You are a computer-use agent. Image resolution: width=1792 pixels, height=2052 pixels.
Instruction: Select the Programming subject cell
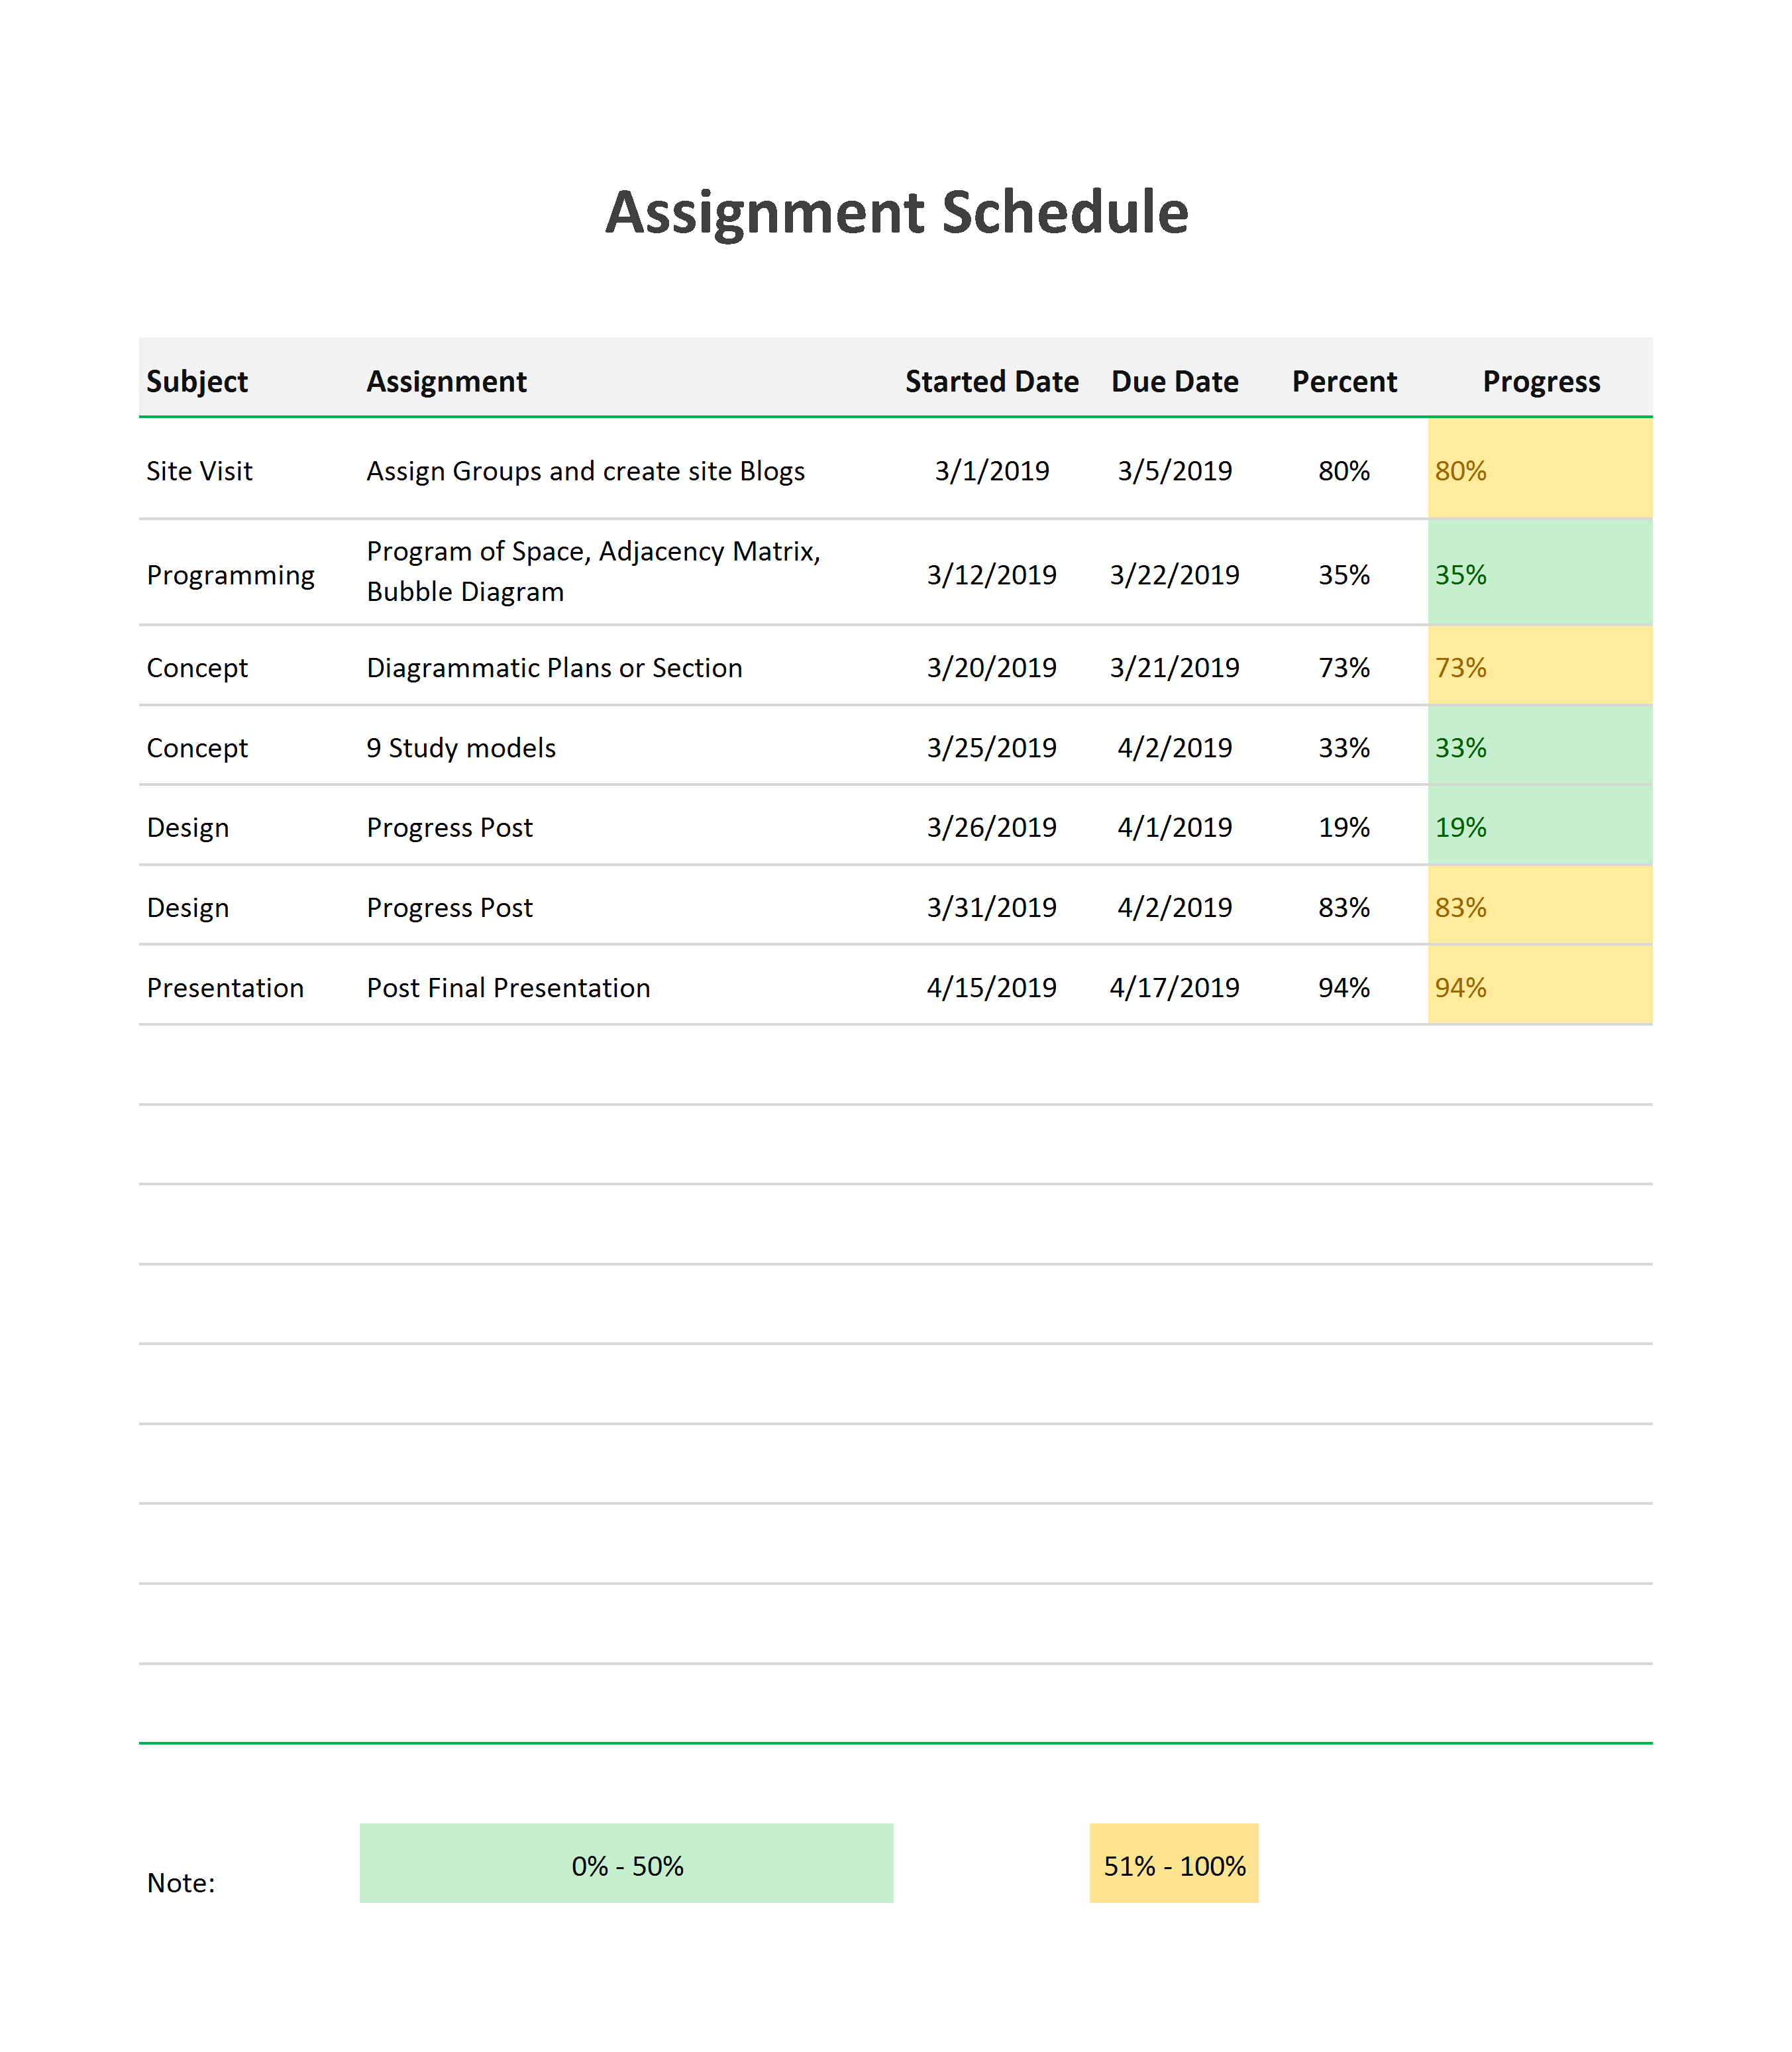pos(230,575)
